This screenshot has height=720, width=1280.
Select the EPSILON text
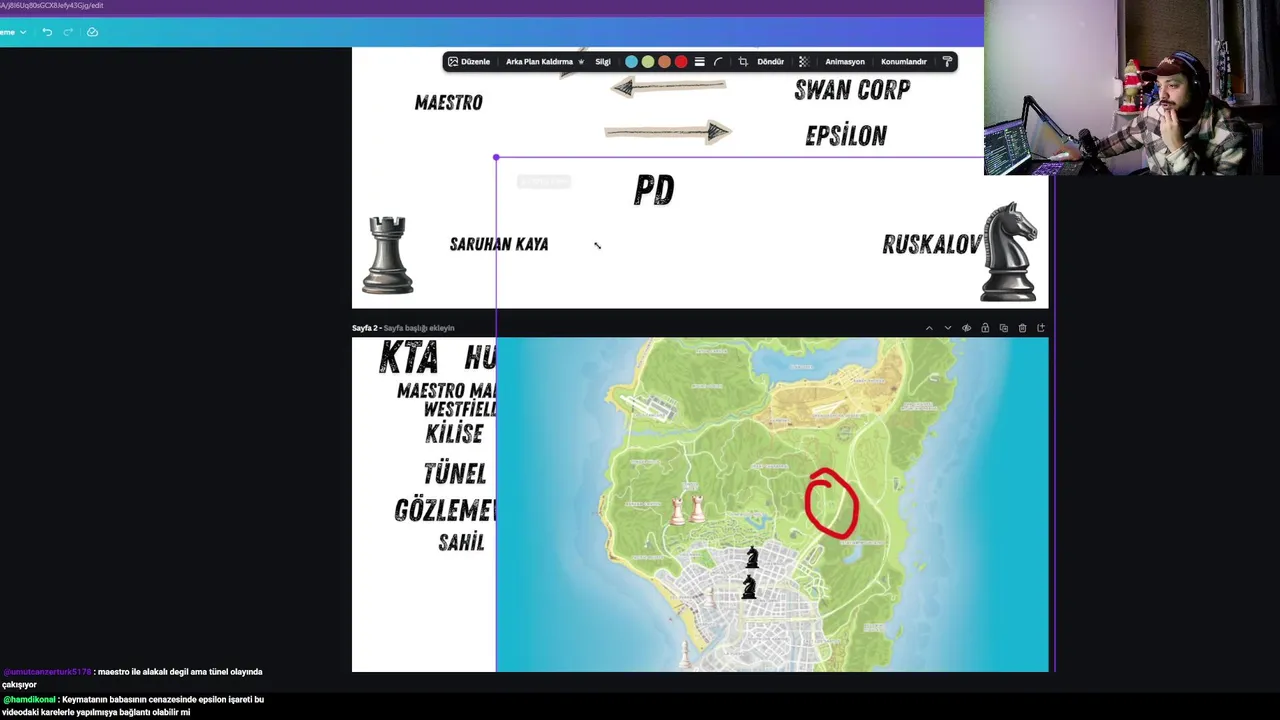click(x=846, y=136)
